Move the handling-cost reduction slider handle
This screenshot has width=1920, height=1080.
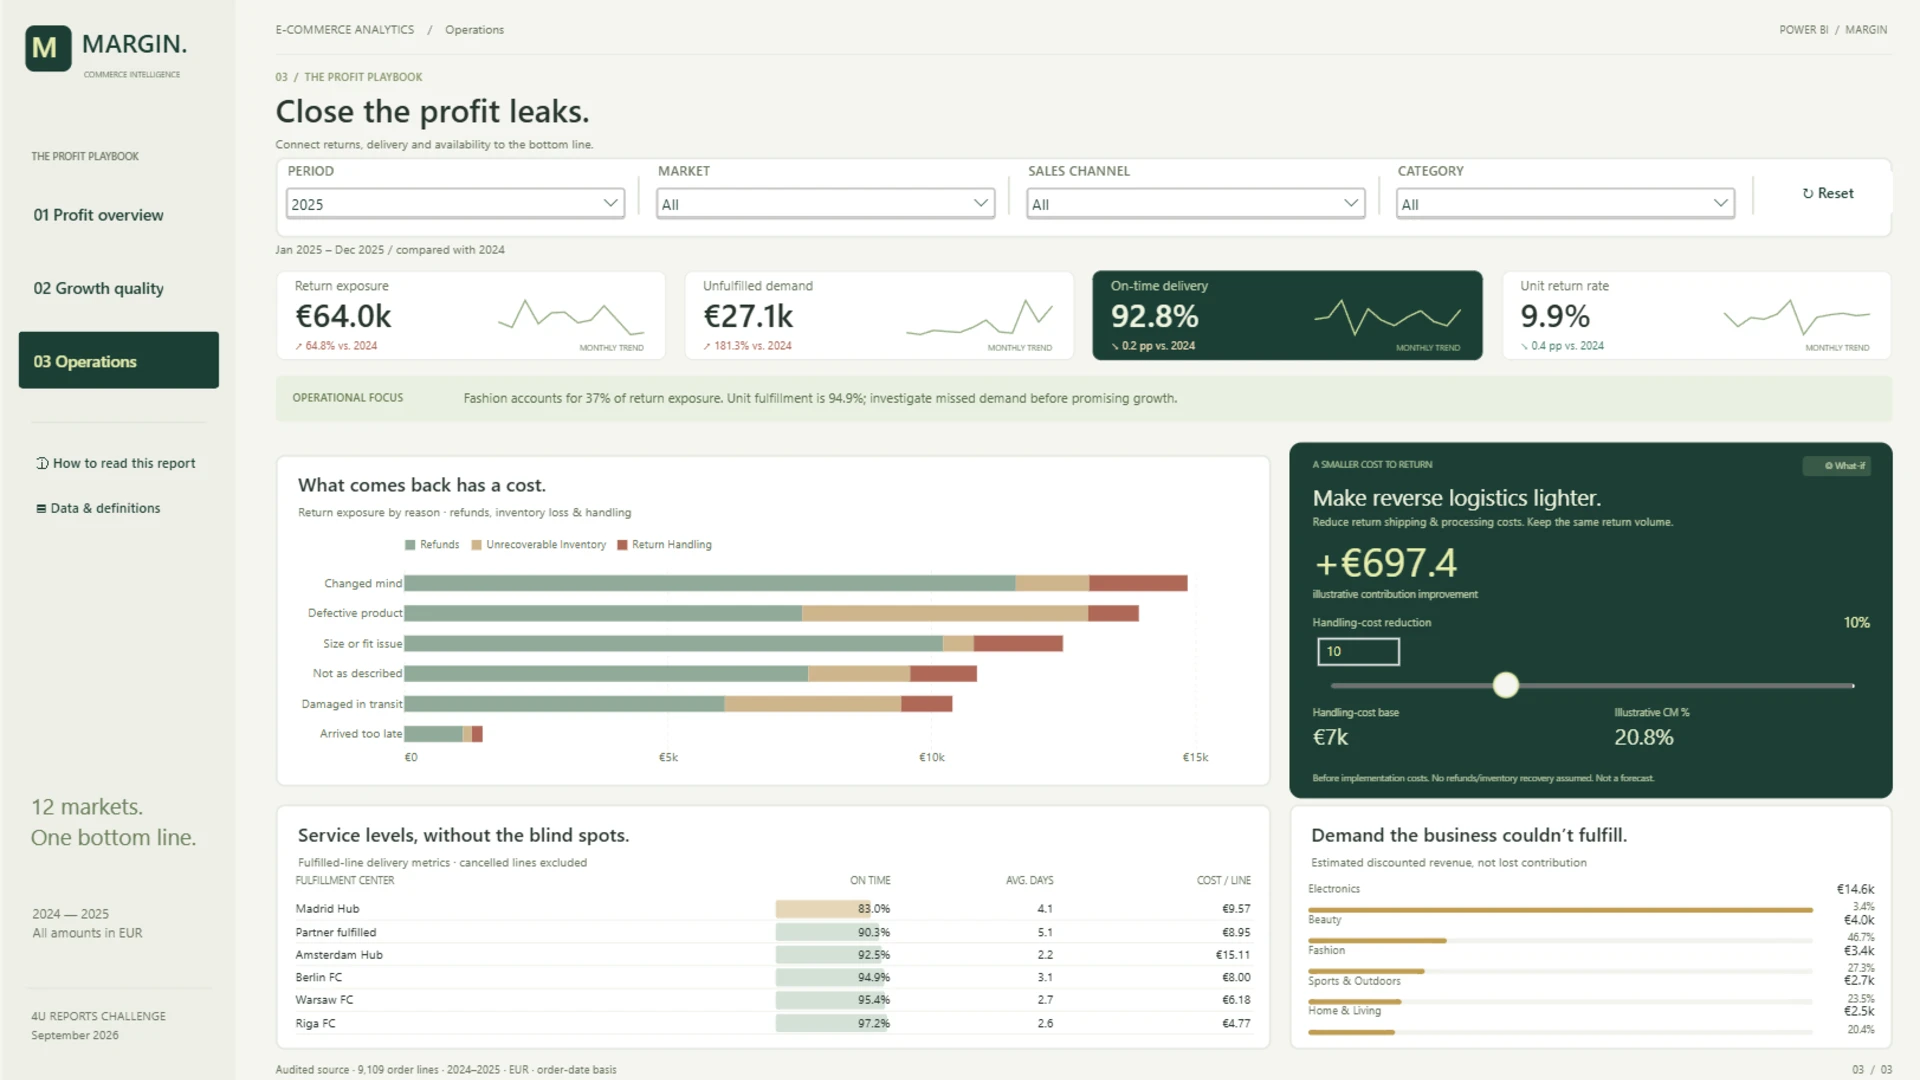coord(1505,685)
